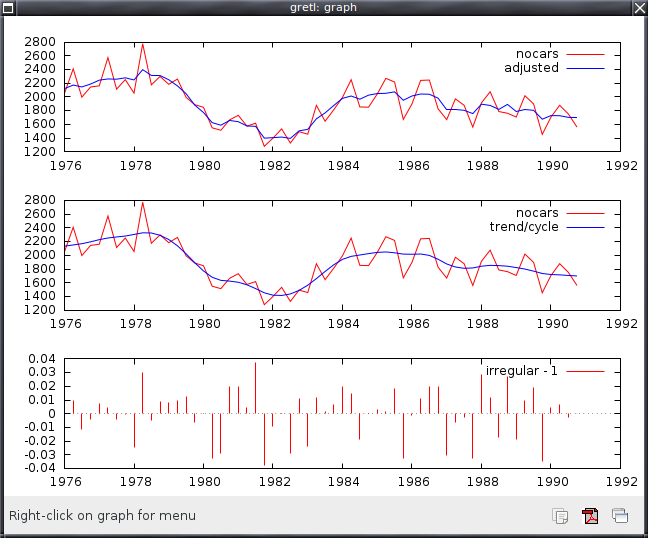Click the red nocars legend line in top plot
The height and width of the screenshot is (538, 648).
point(586,53)
